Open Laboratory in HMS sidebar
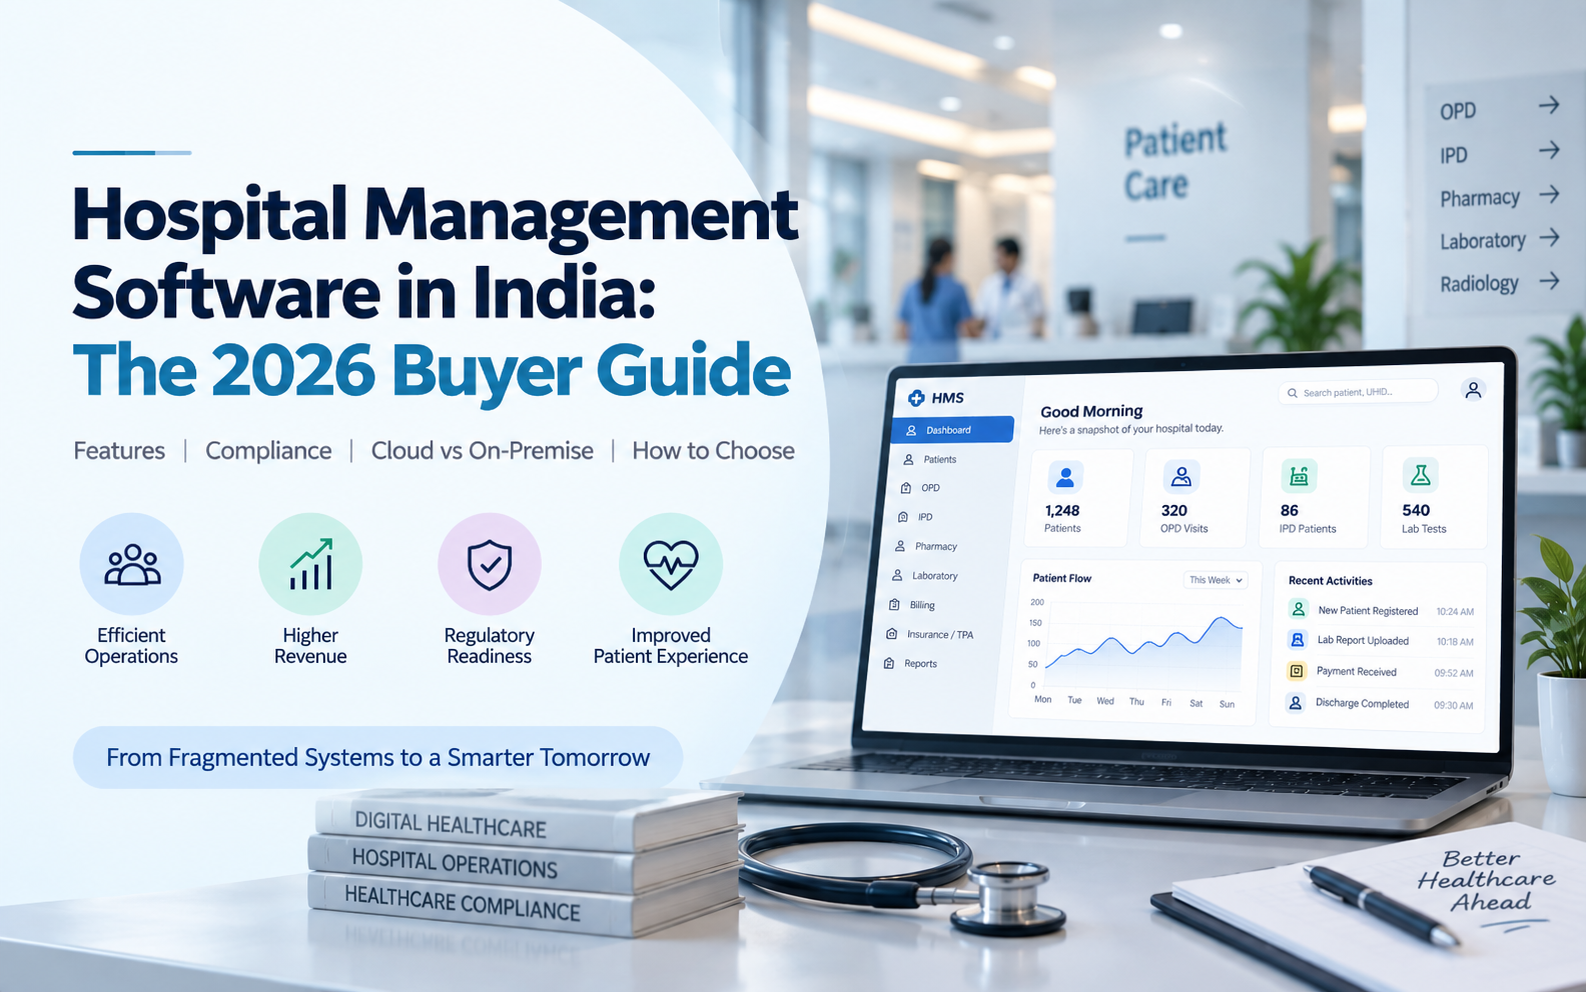Image resolution: width=1586 pixels, height=992 pixels. tap(925, 575)
